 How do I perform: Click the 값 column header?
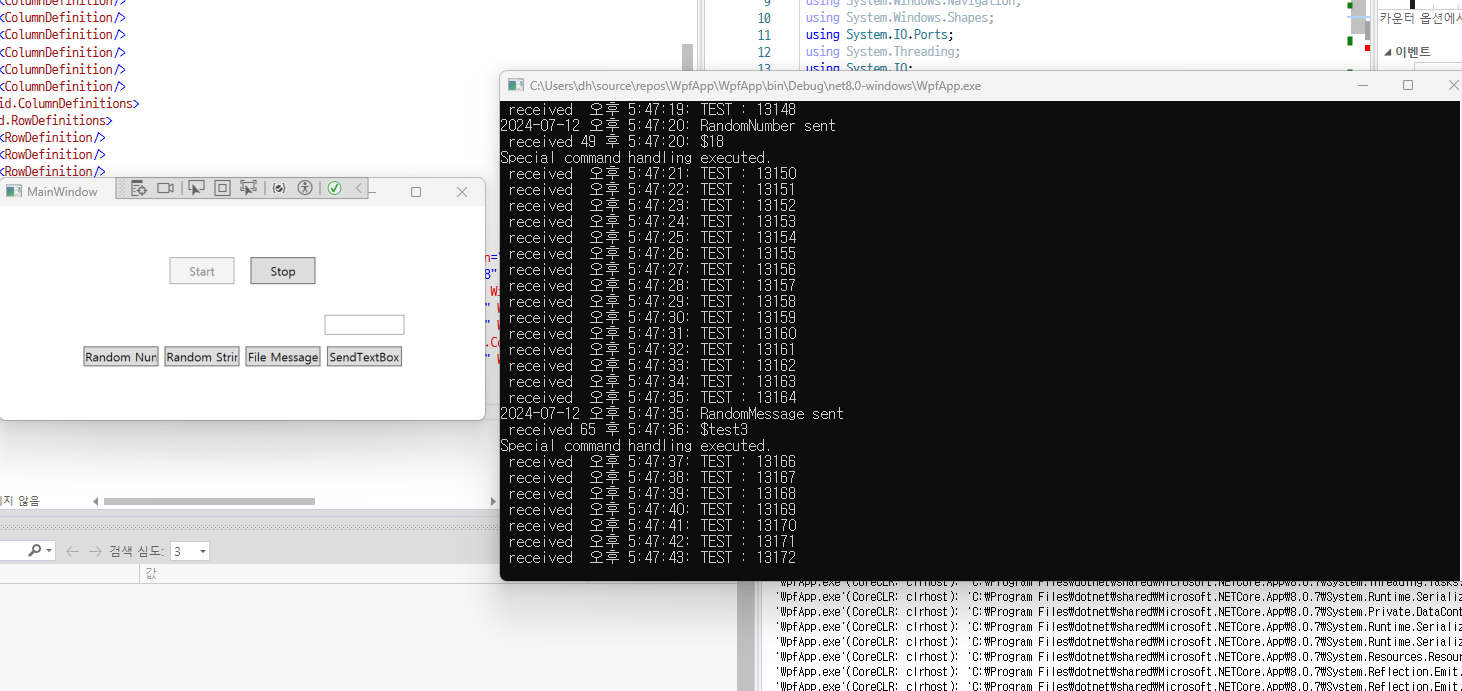click(151, 573)
